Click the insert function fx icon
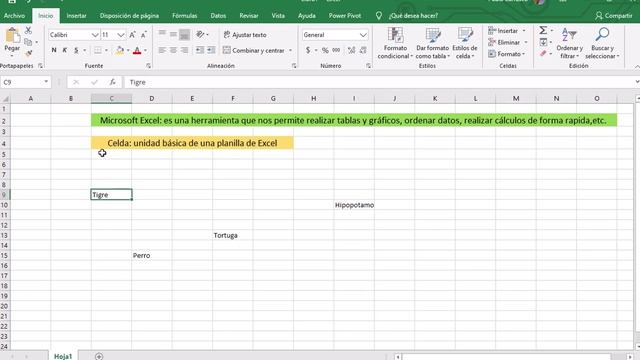This screenshot has height=360, width=640. [113, 82]
